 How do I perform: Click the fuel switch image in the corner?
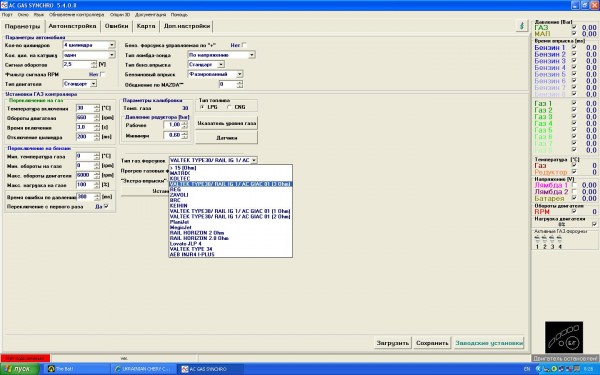coord(564,337)
